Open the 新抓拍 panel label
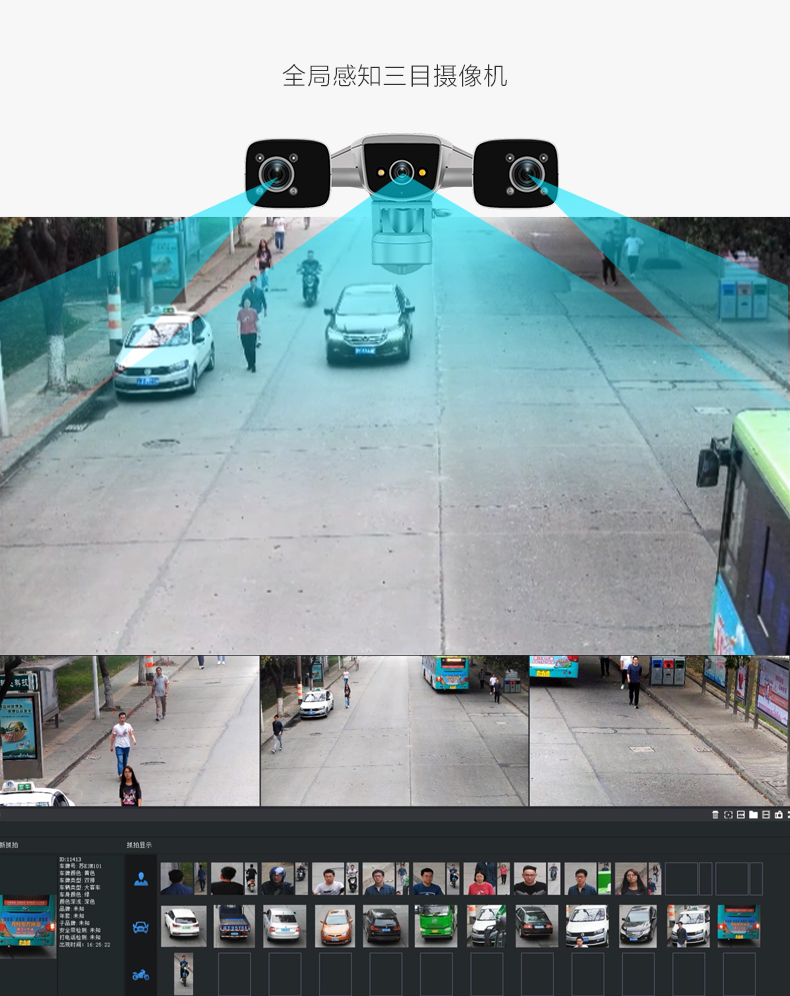The image size is (790, 996). point(9,845)
